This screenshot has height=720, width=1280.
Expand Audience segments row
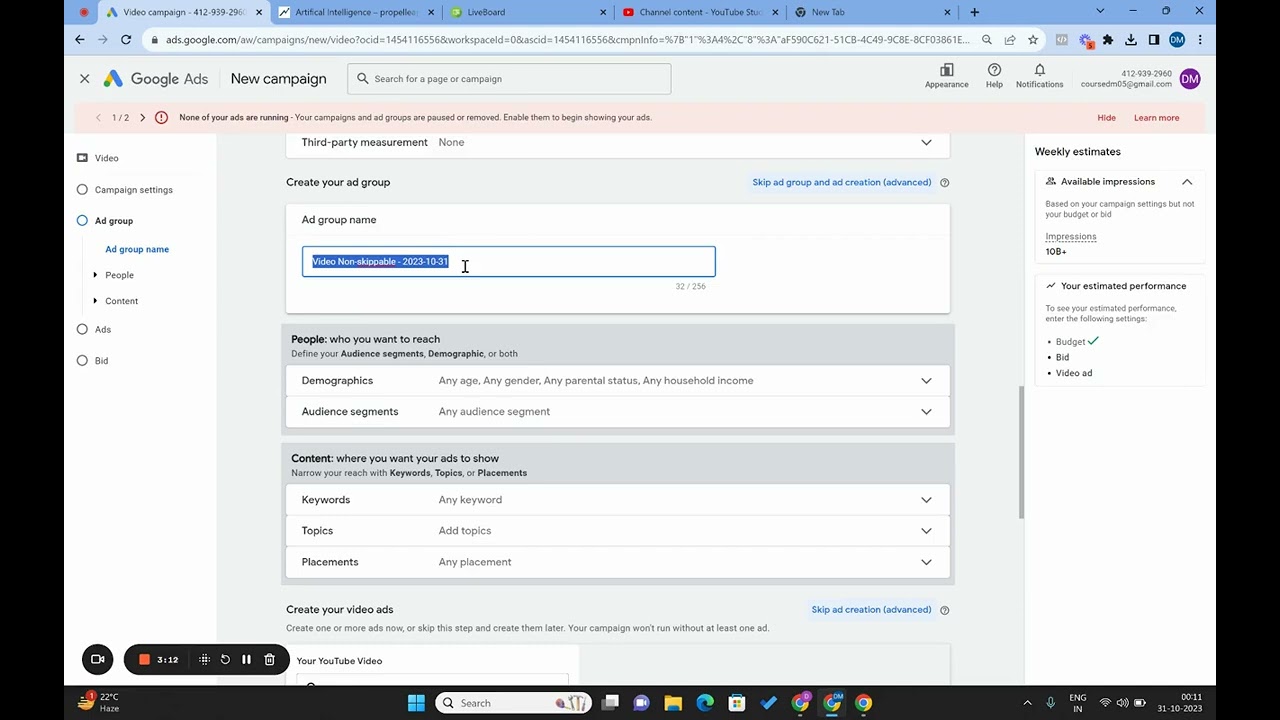[926, 412]
